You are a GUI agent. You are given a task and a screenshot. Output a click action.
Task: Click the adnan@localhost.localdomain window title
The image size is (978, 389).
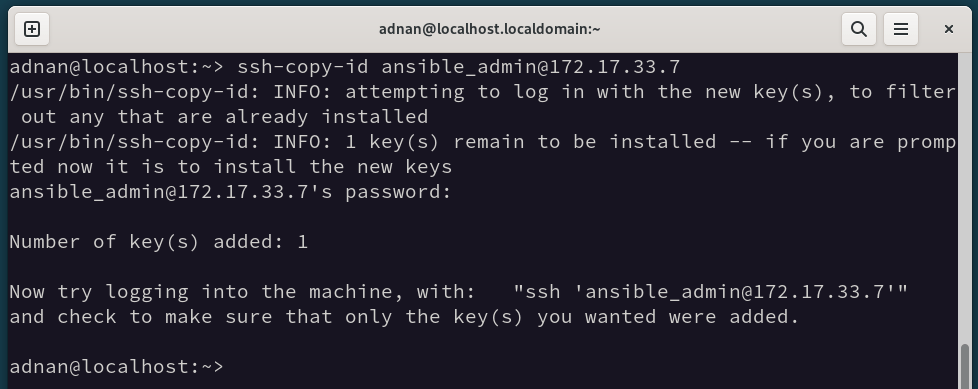490,29
